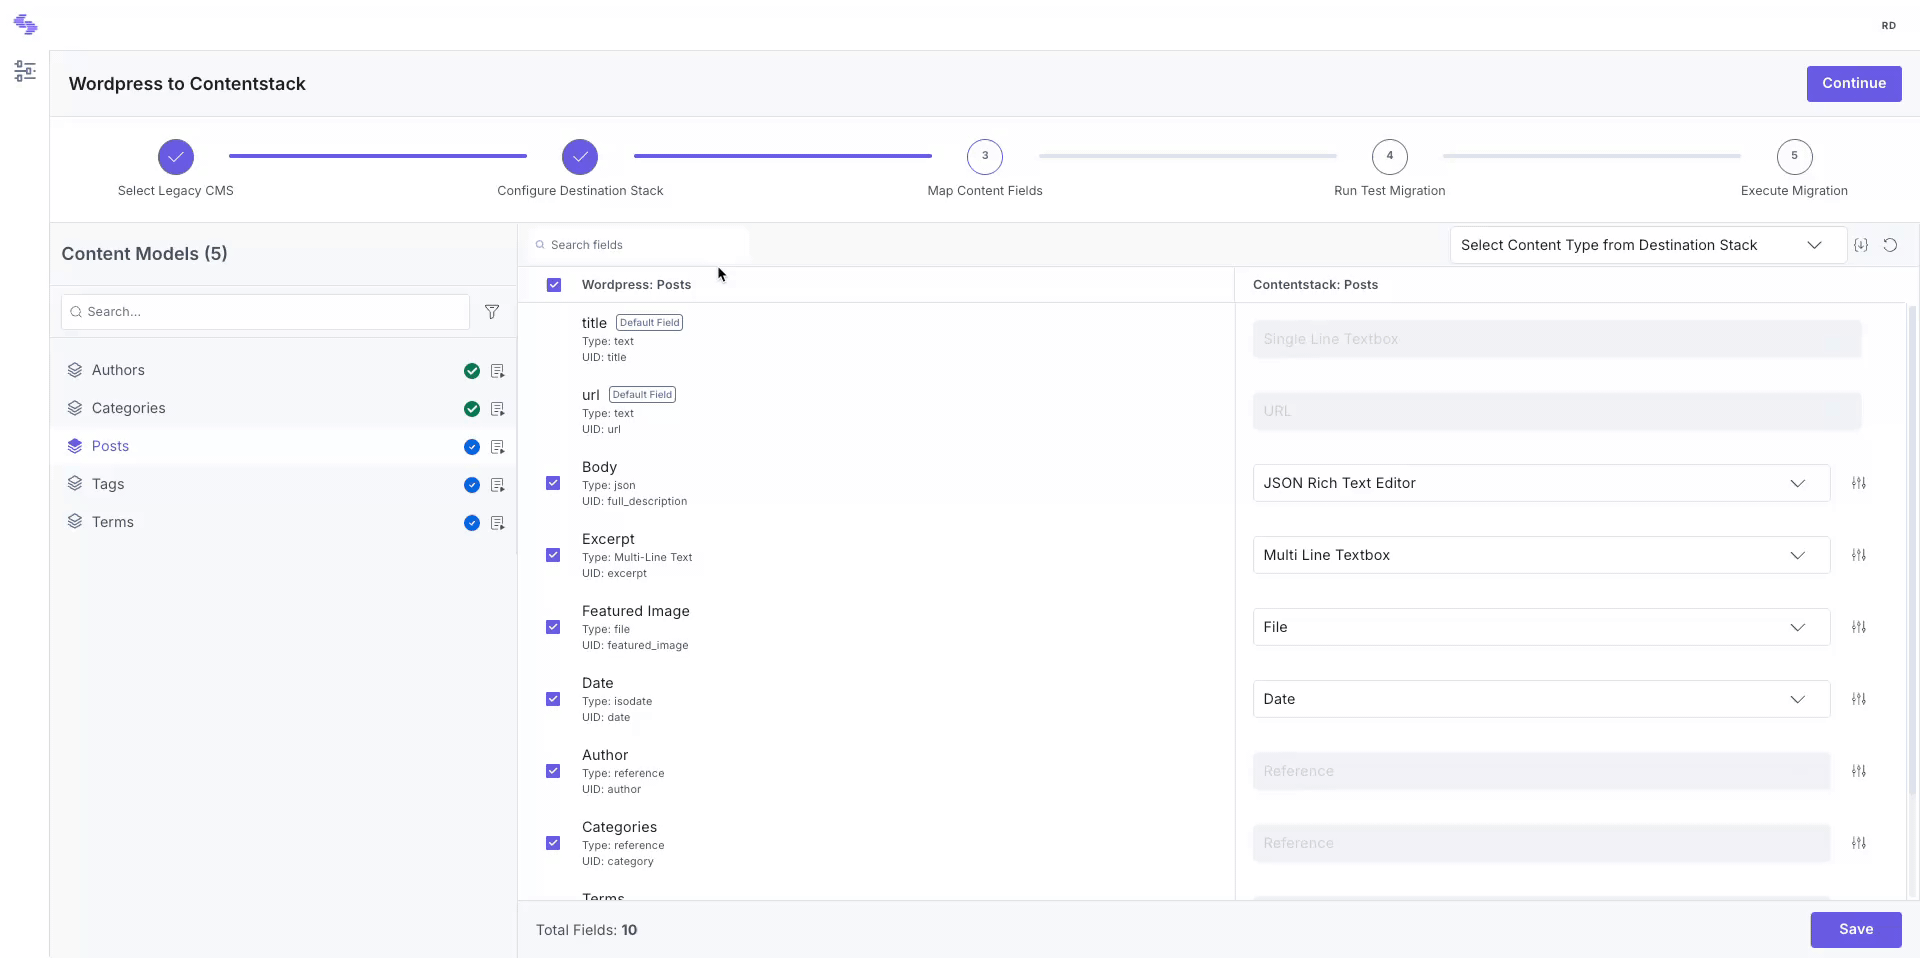1920x958 pixels.
Task: Open Select Content Type from Destination Stack dropdown
Action: [1647, 245]
